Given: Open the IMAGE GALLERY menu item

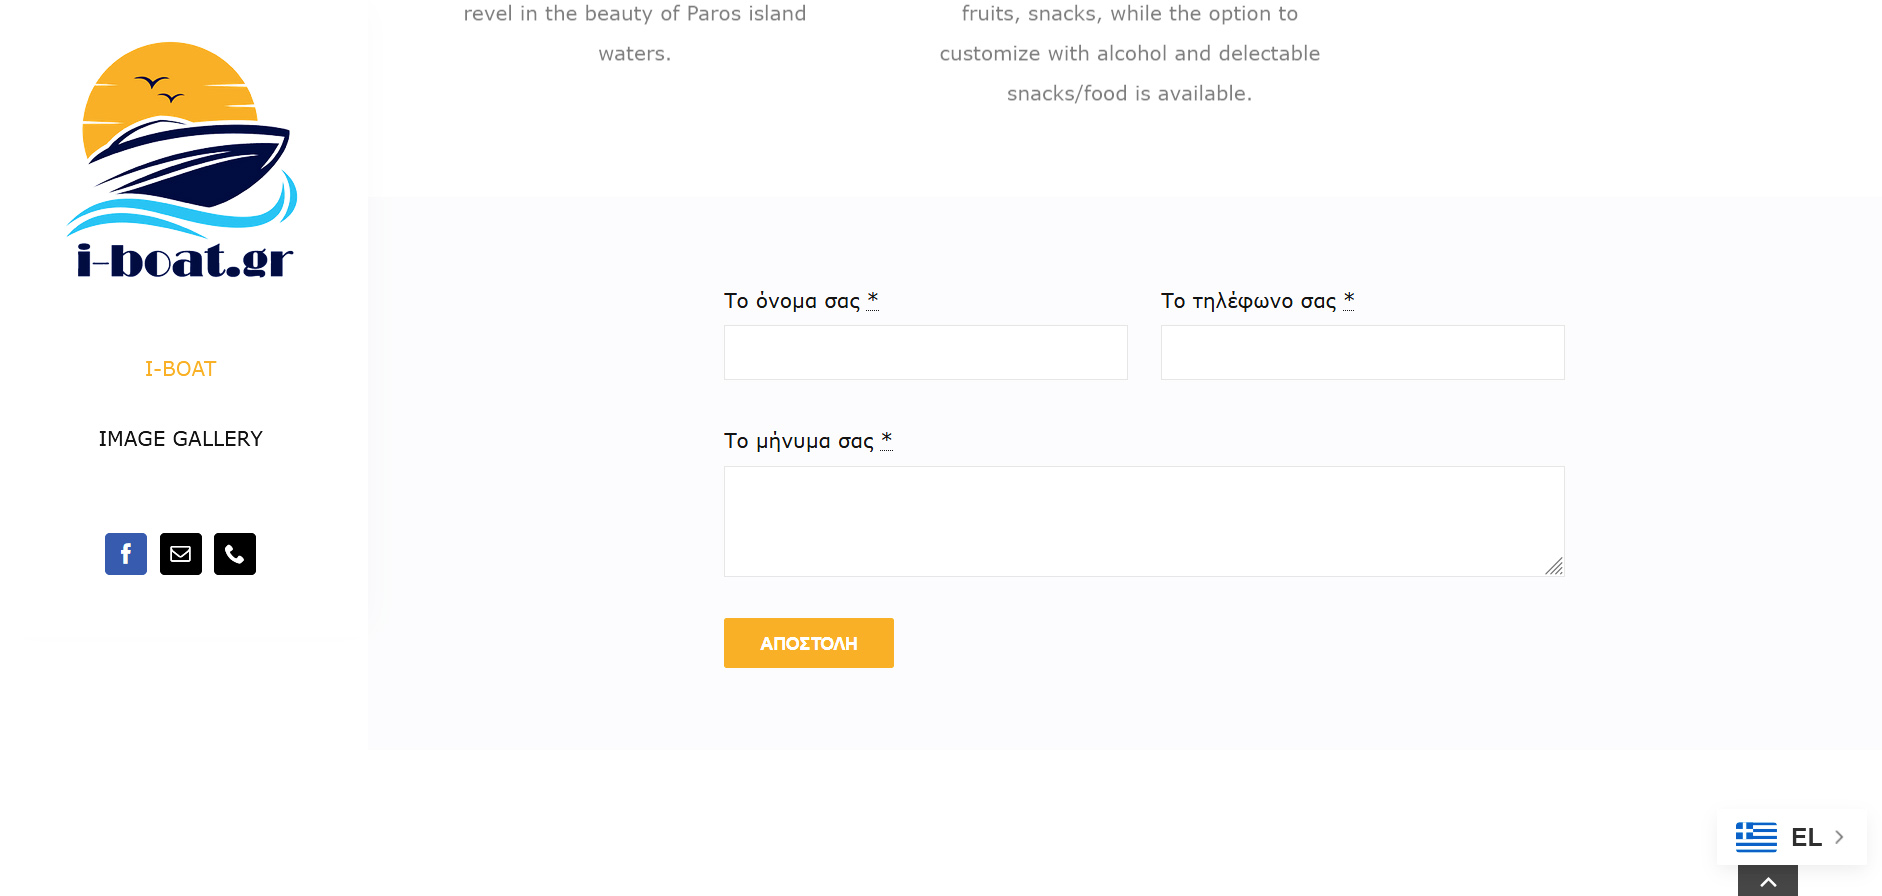Looking at the screenshot, I should click(x=181, y=439).
